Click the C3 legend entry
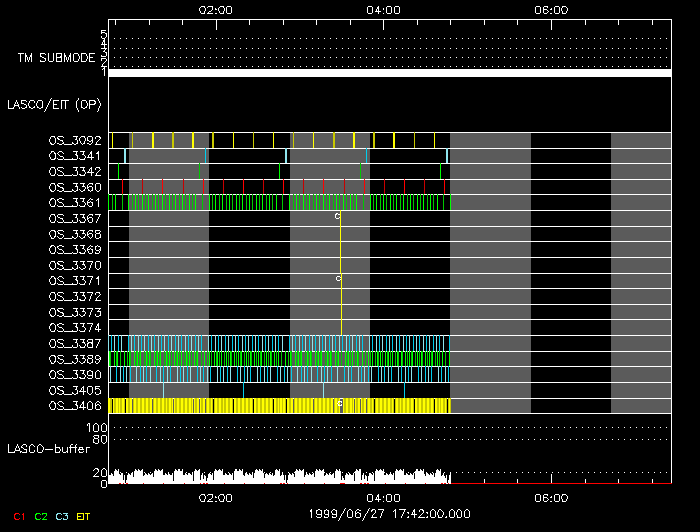The image size is (700, 532). [x=62, y=517]
